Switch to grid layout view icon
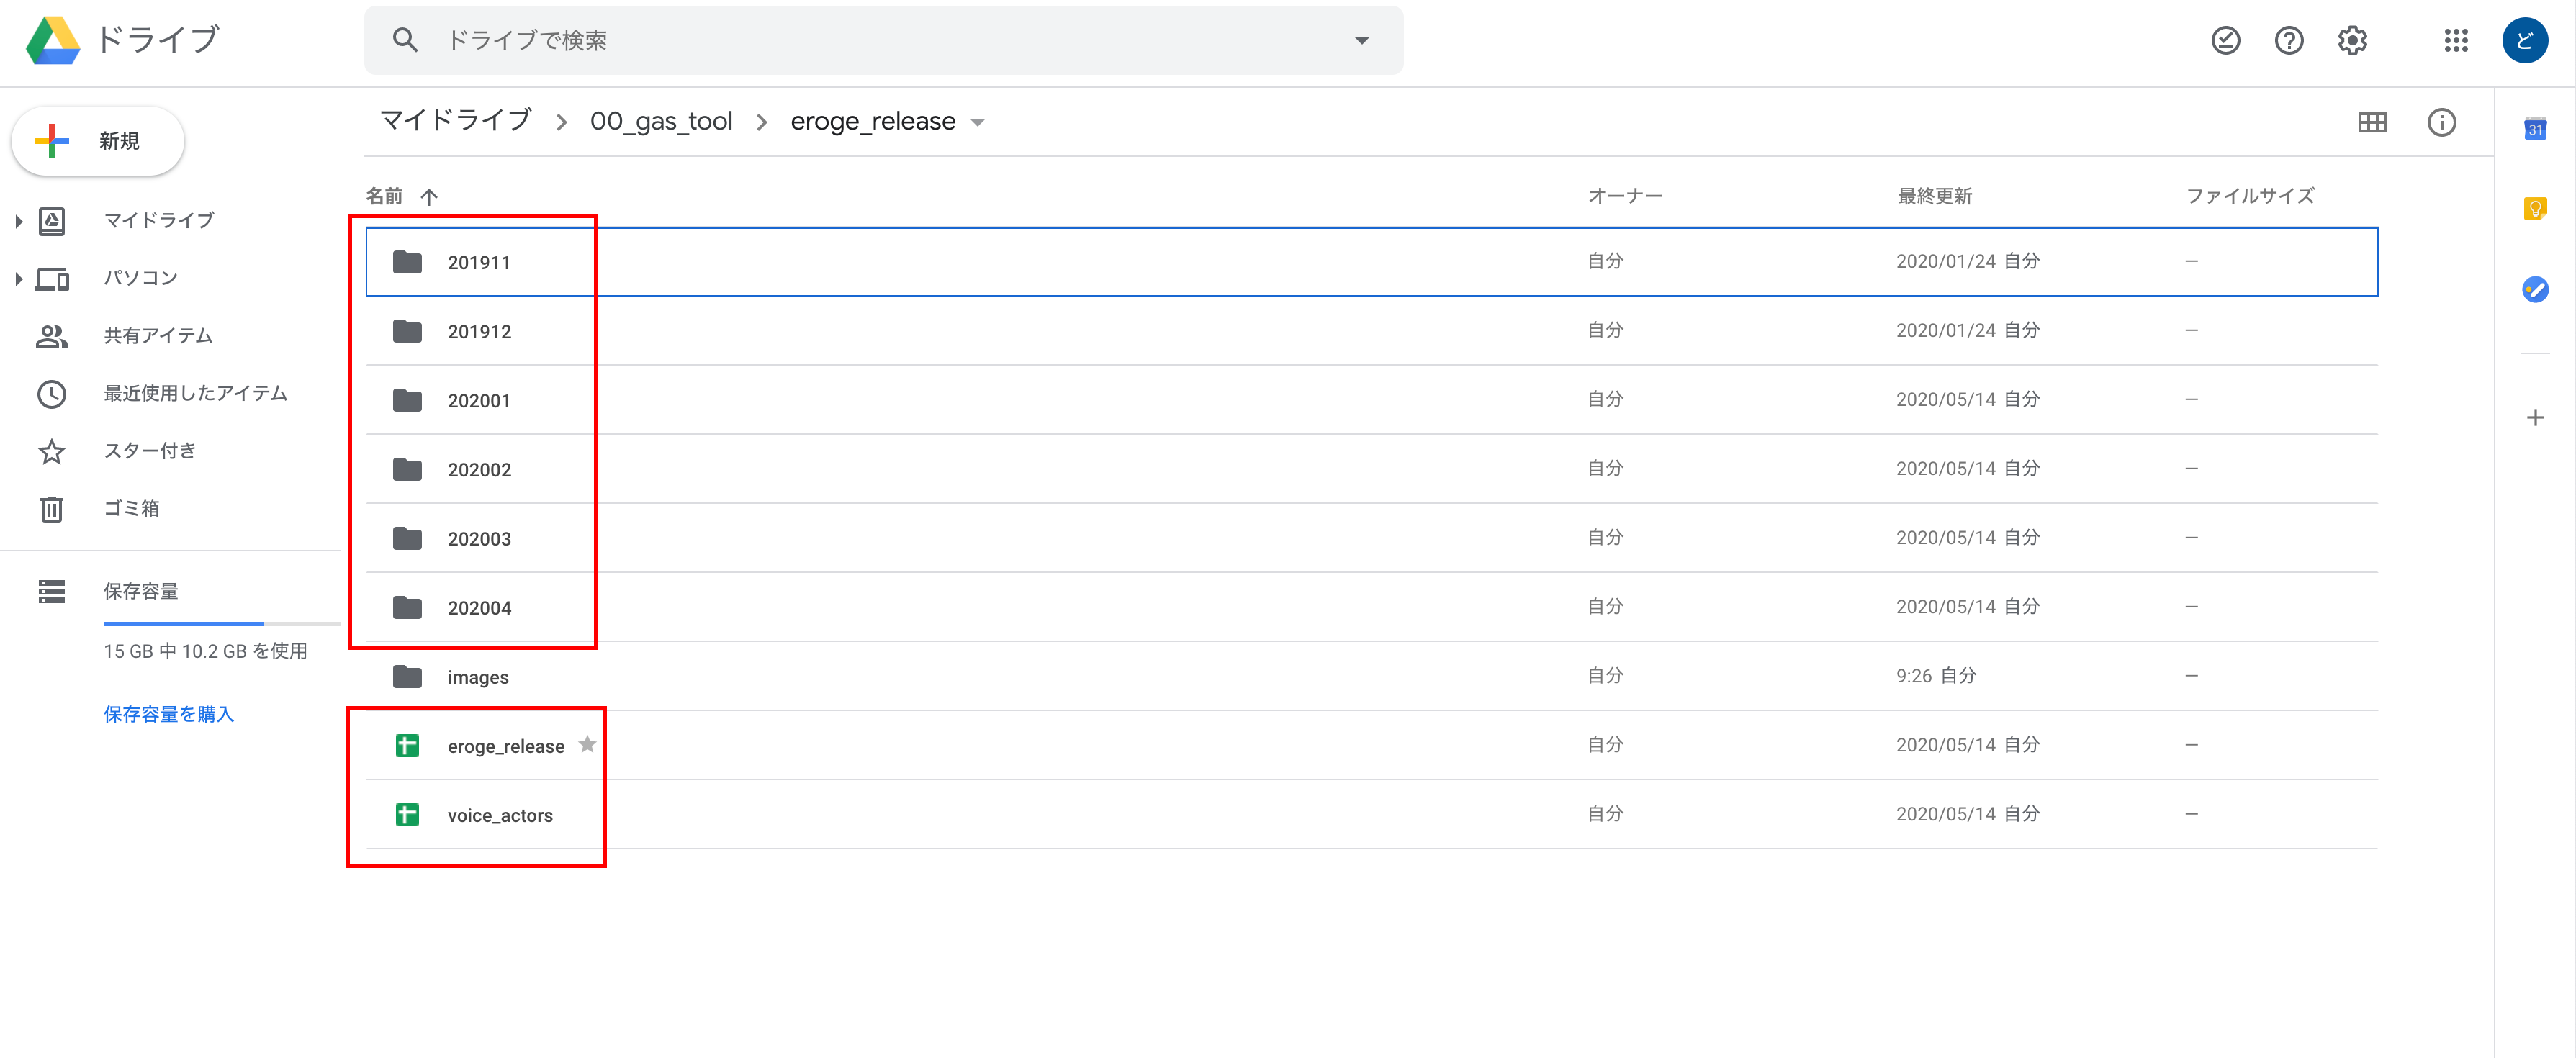The width and height of the screenshot is (2576, 1058). (x=2372, y=122)
